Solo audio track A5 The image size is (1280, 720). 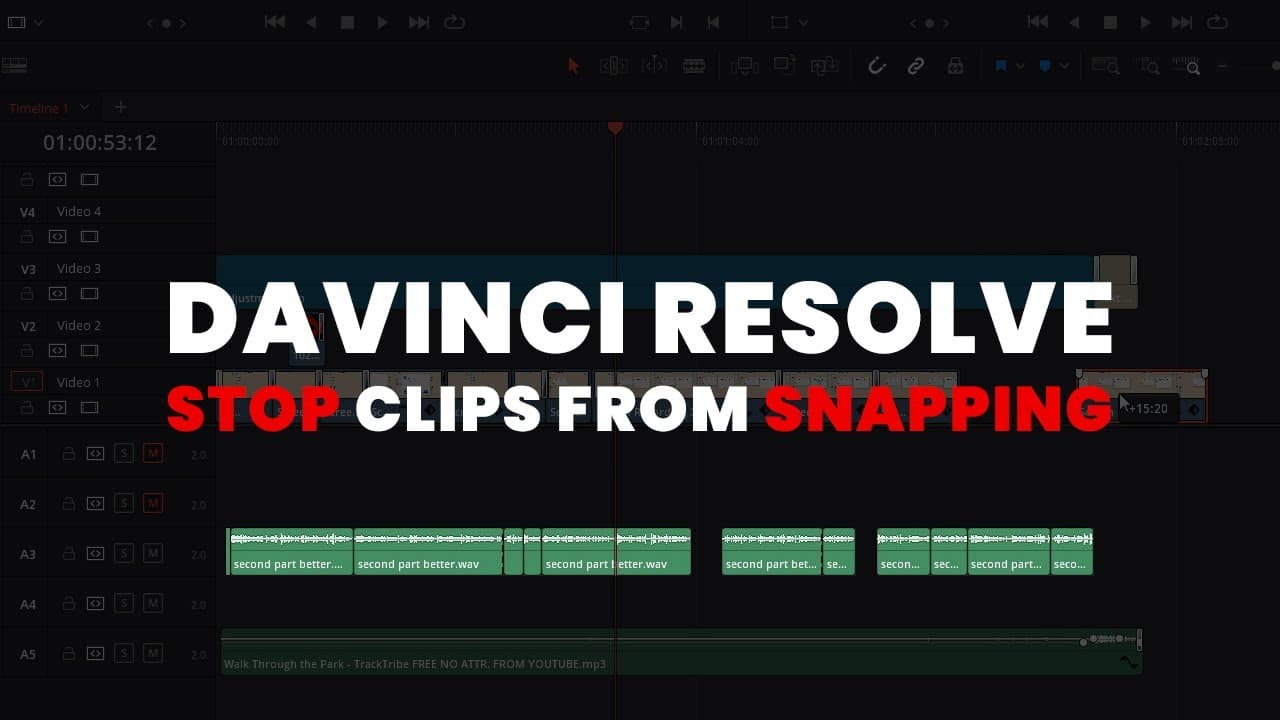[x=124, y=653]
